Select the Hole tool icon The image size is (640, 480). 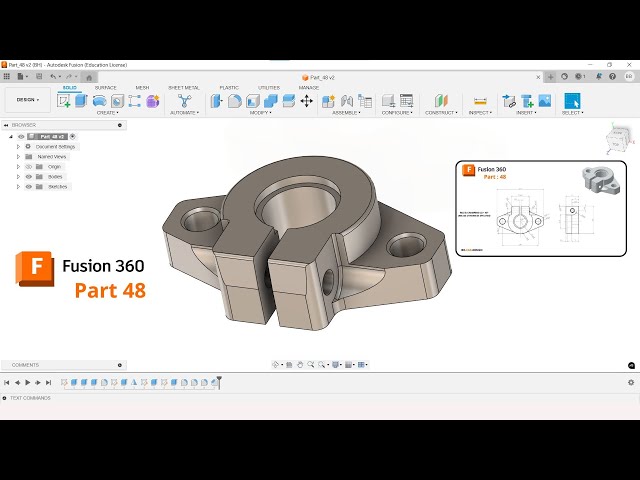pos(117,101)
